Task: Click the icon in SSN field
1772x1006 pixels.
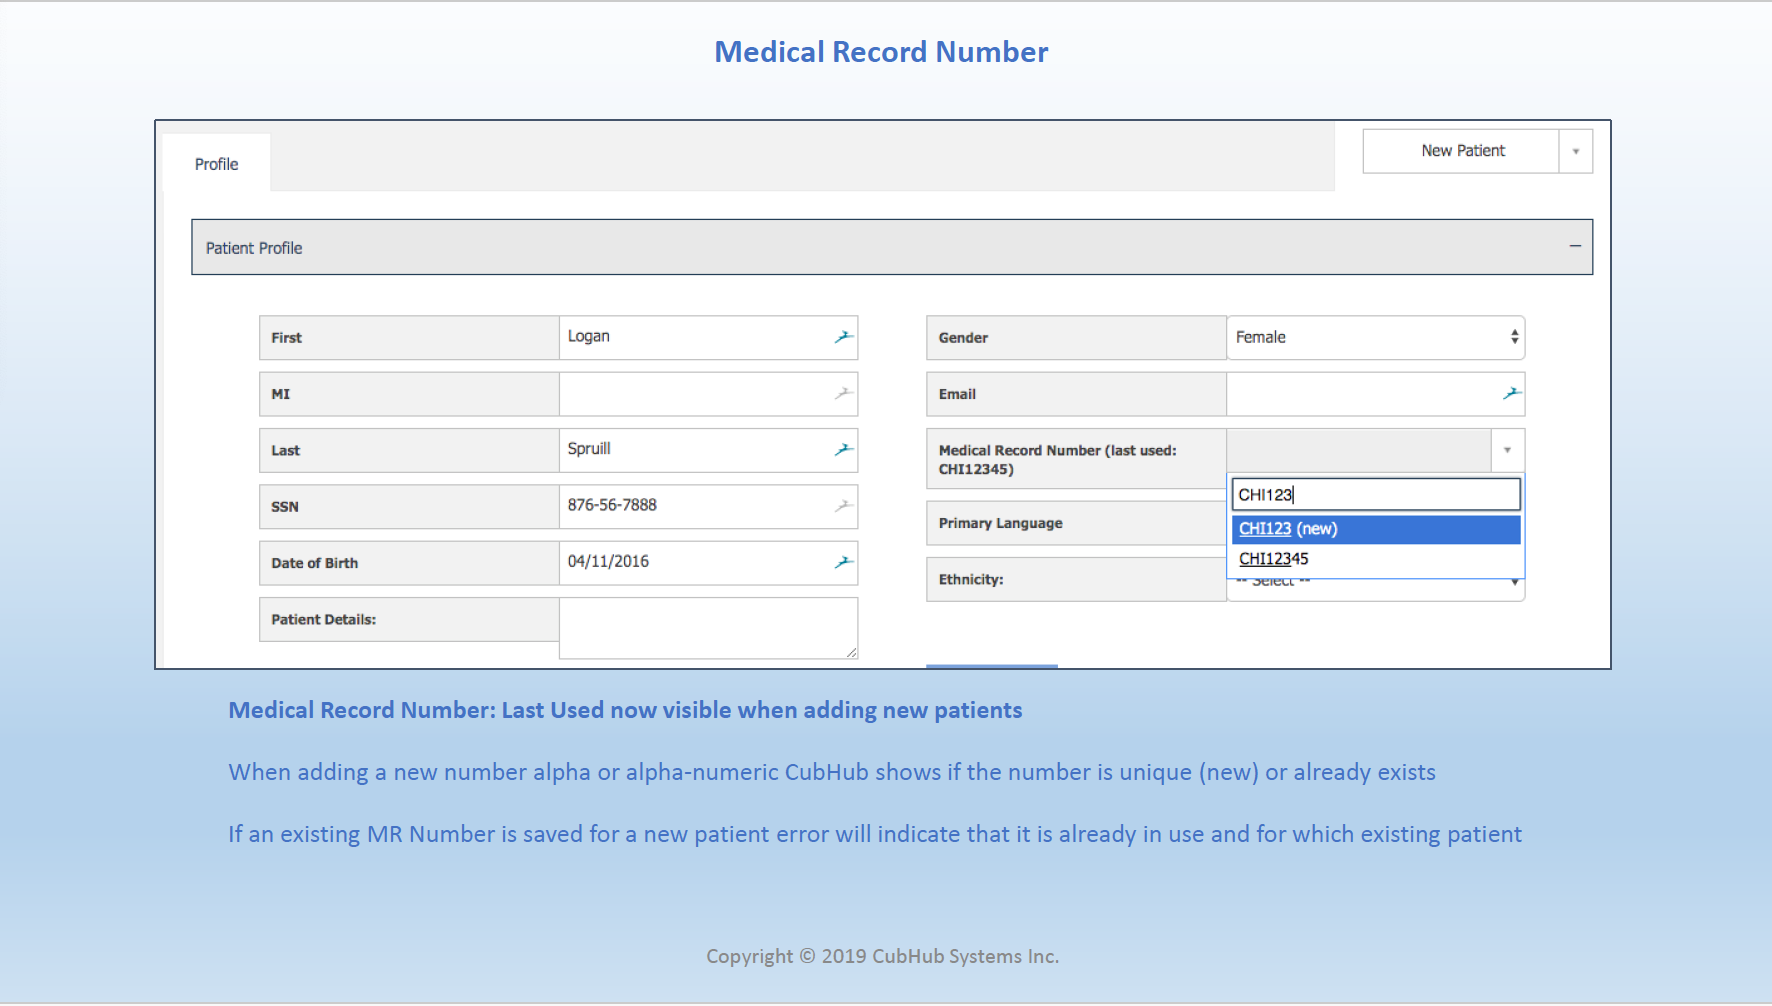Action: pos(844,506)
